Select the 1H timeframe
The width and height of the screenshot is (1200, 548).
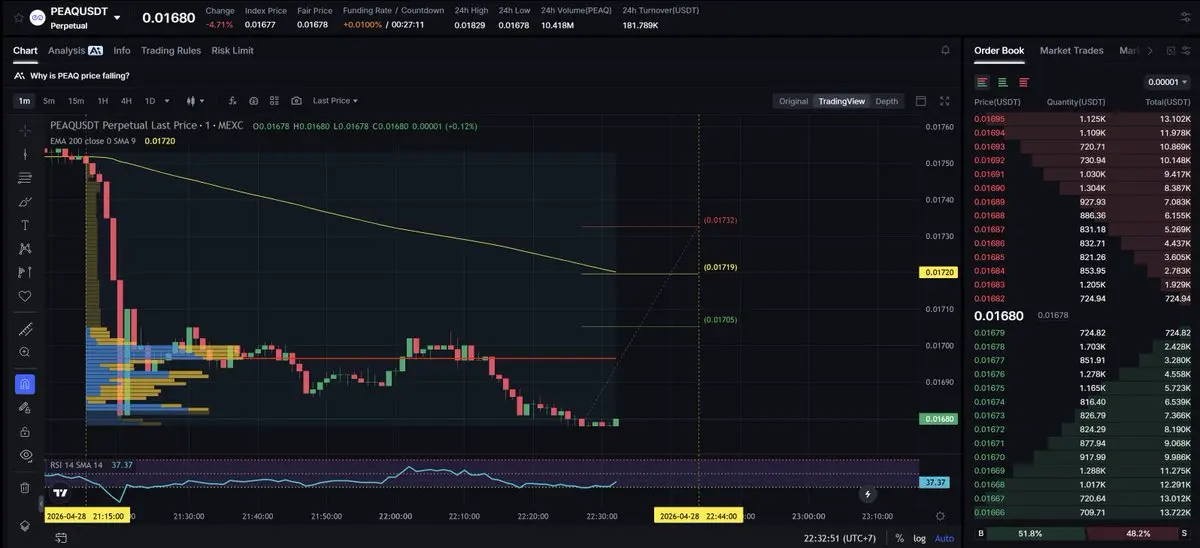[102, 101]
